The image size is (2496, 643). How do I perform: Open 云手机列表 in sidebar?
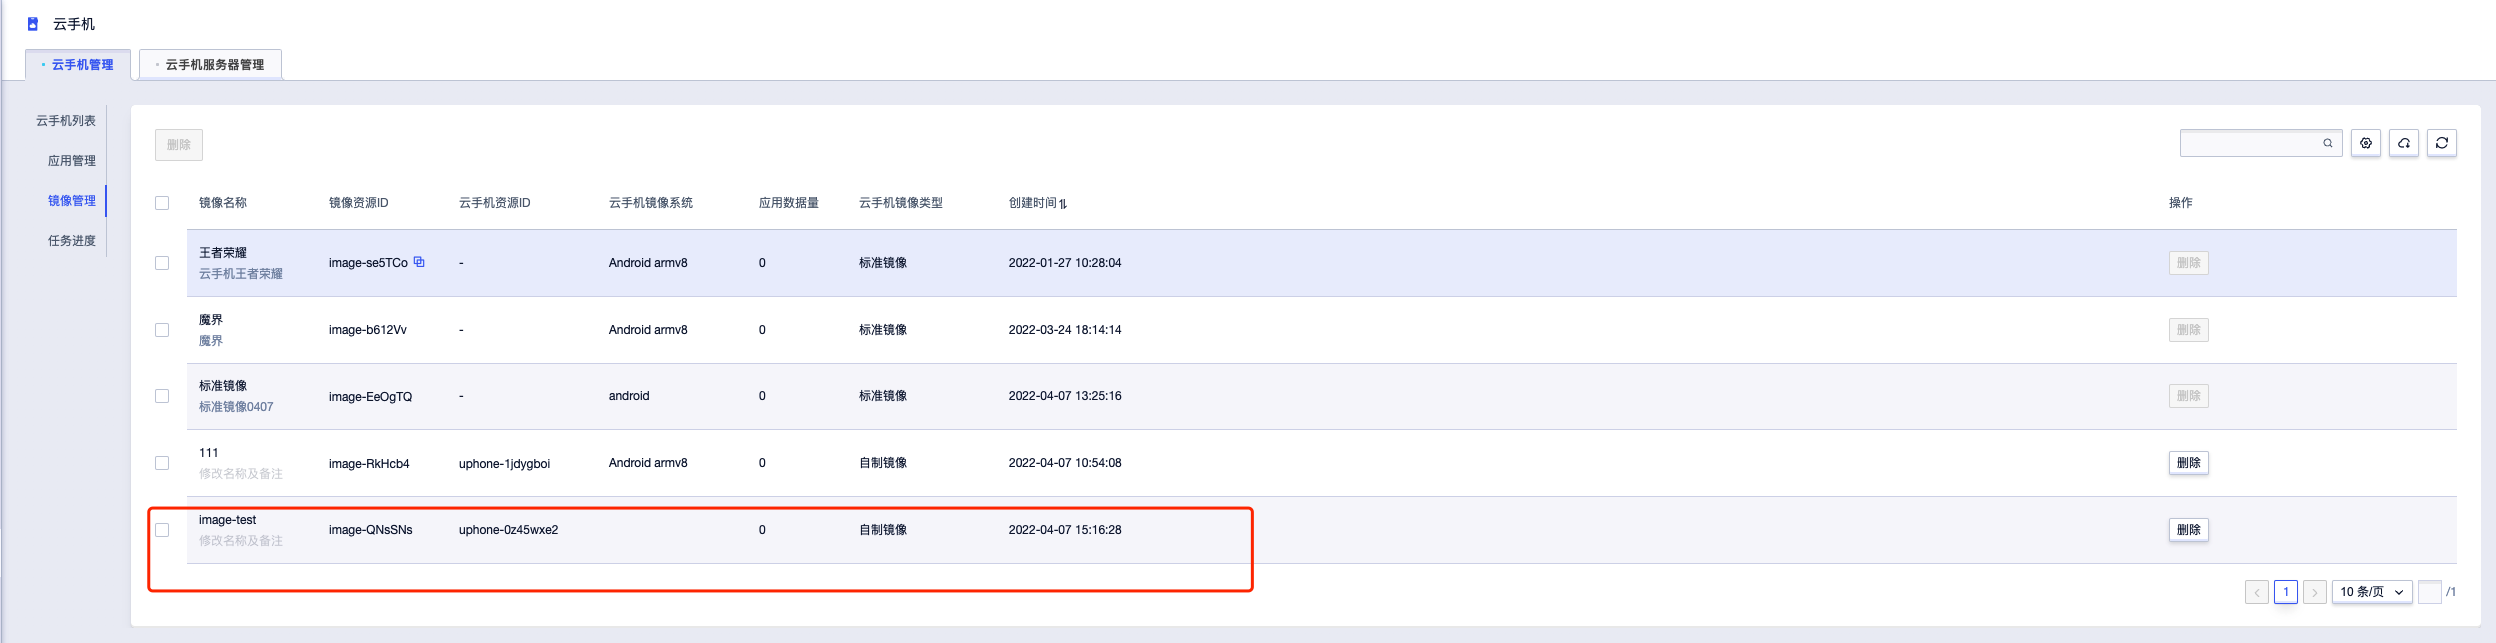tap(66, 121)
